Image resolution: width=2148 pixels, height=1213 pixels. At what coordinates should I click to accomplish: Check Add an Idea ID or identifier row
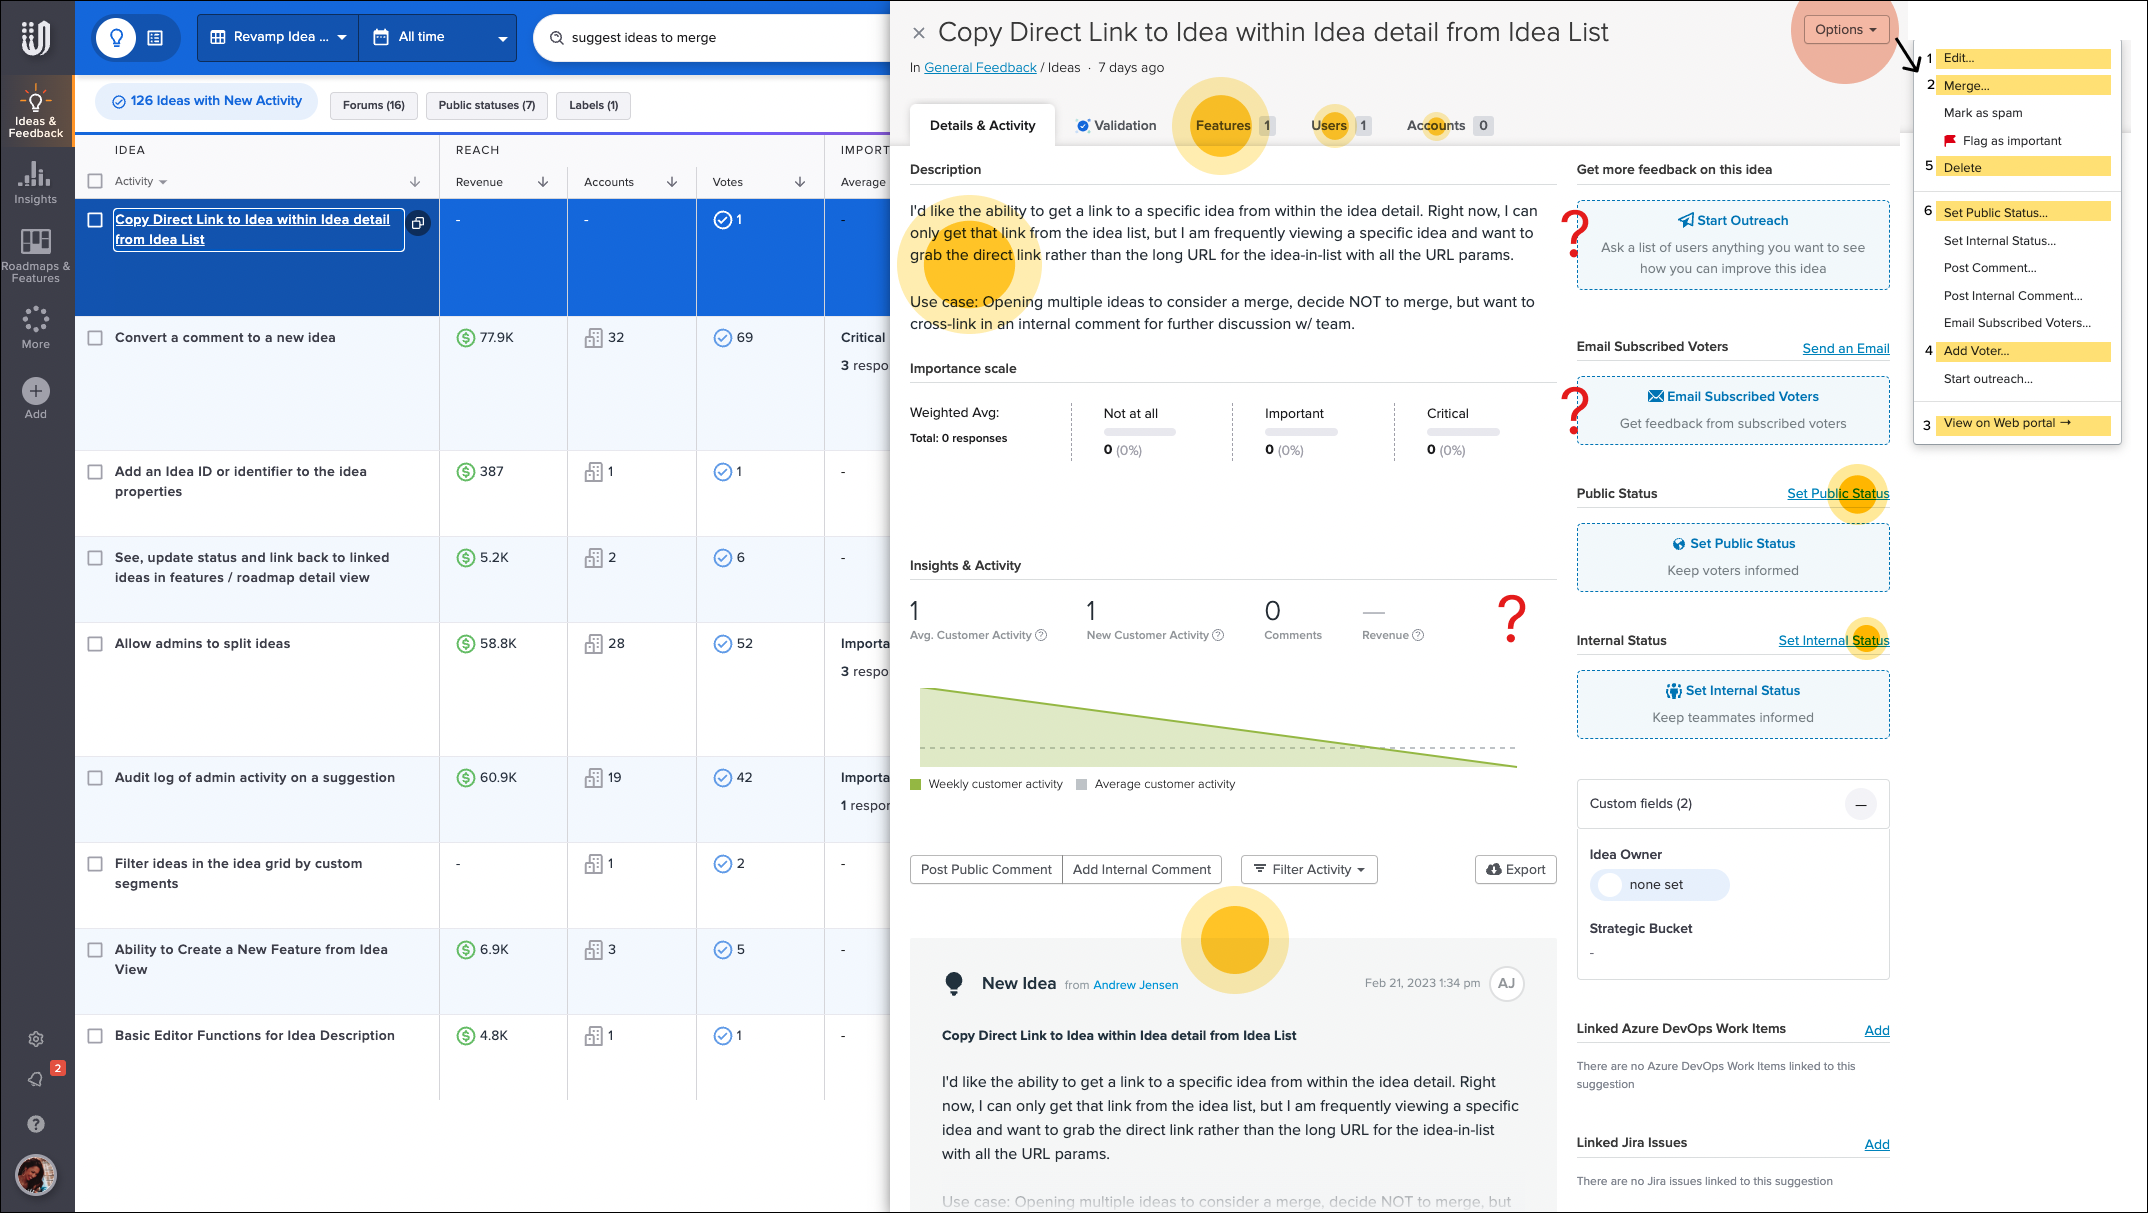(95, 472)
